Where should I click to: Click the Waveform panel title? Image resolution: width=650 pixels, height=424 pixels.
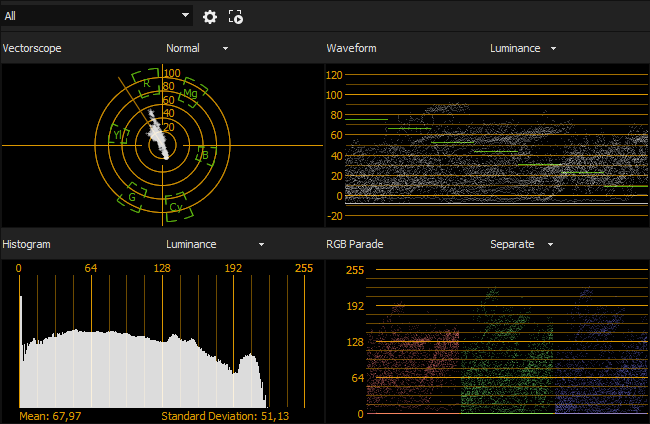[x=351, y=48]
